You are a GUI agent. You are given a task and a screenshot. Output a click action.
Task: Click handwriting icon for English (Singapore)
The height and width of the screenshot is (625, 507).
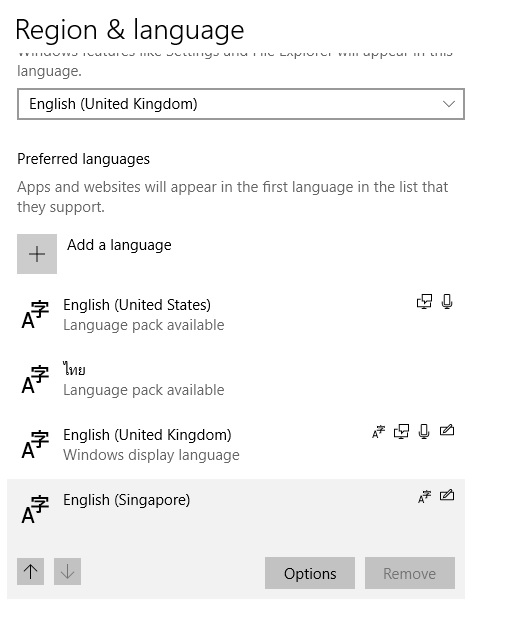pyautogui.click(x=447, y=495)
